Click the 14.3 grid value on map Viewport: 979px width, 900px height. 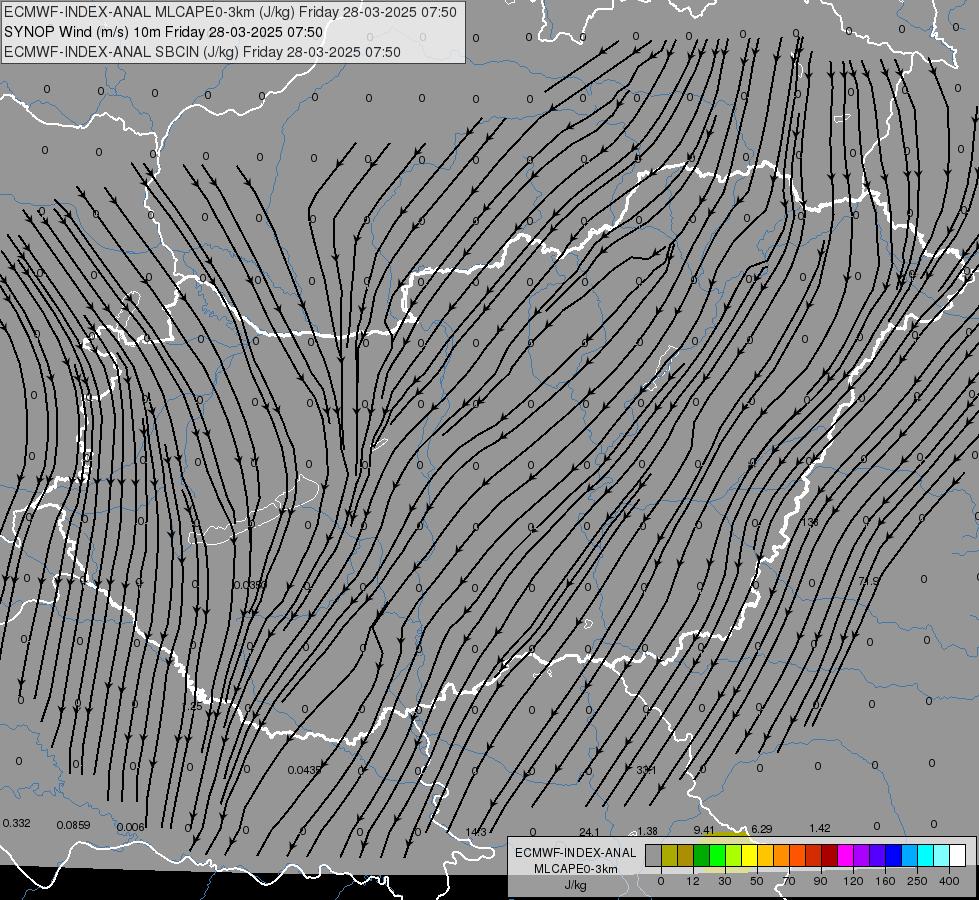click(476, 832)
